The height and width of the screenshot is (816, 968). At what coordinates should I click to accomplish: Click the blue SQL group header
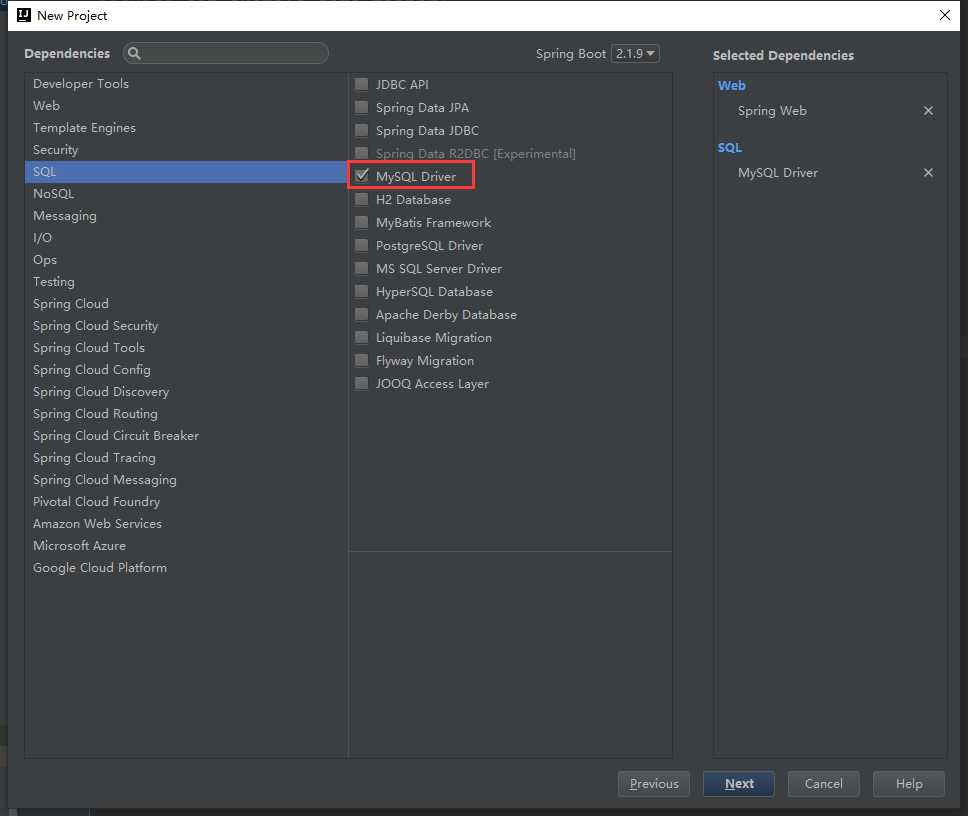730,148
